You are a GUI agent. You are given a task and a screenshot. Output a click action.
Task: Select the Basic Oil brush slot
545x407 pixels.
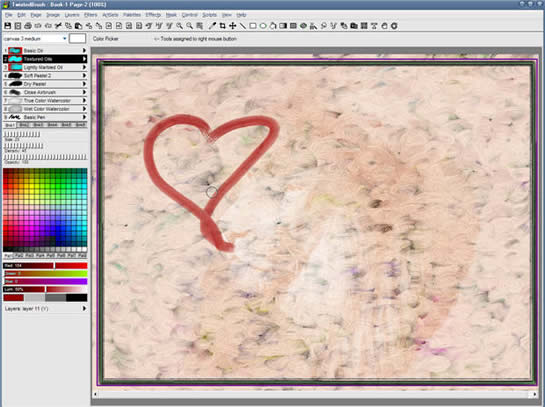pos(45,50)
